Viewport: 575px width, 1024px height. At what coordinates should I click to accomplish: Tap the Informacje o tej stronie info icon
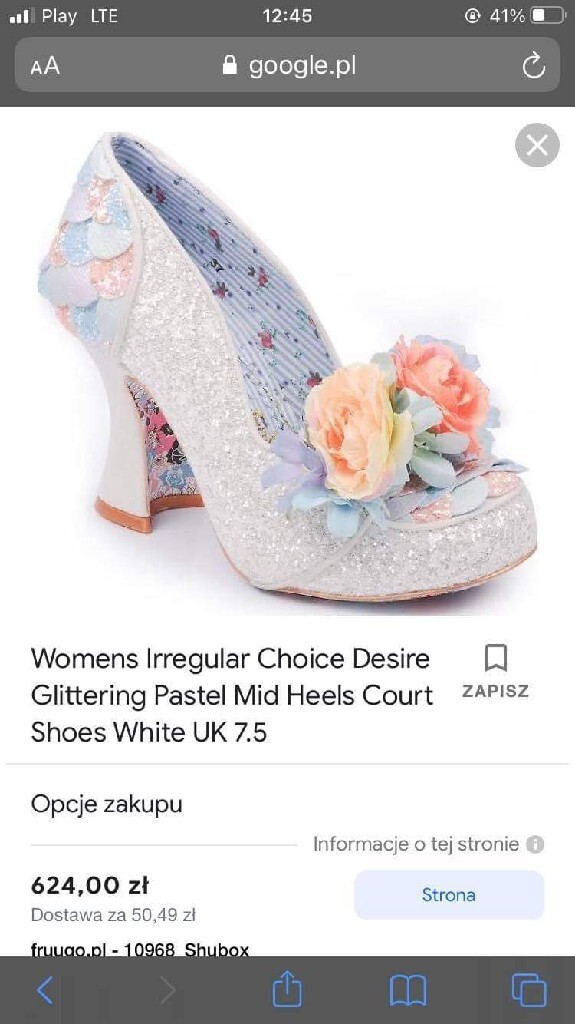tap(535, 844)
